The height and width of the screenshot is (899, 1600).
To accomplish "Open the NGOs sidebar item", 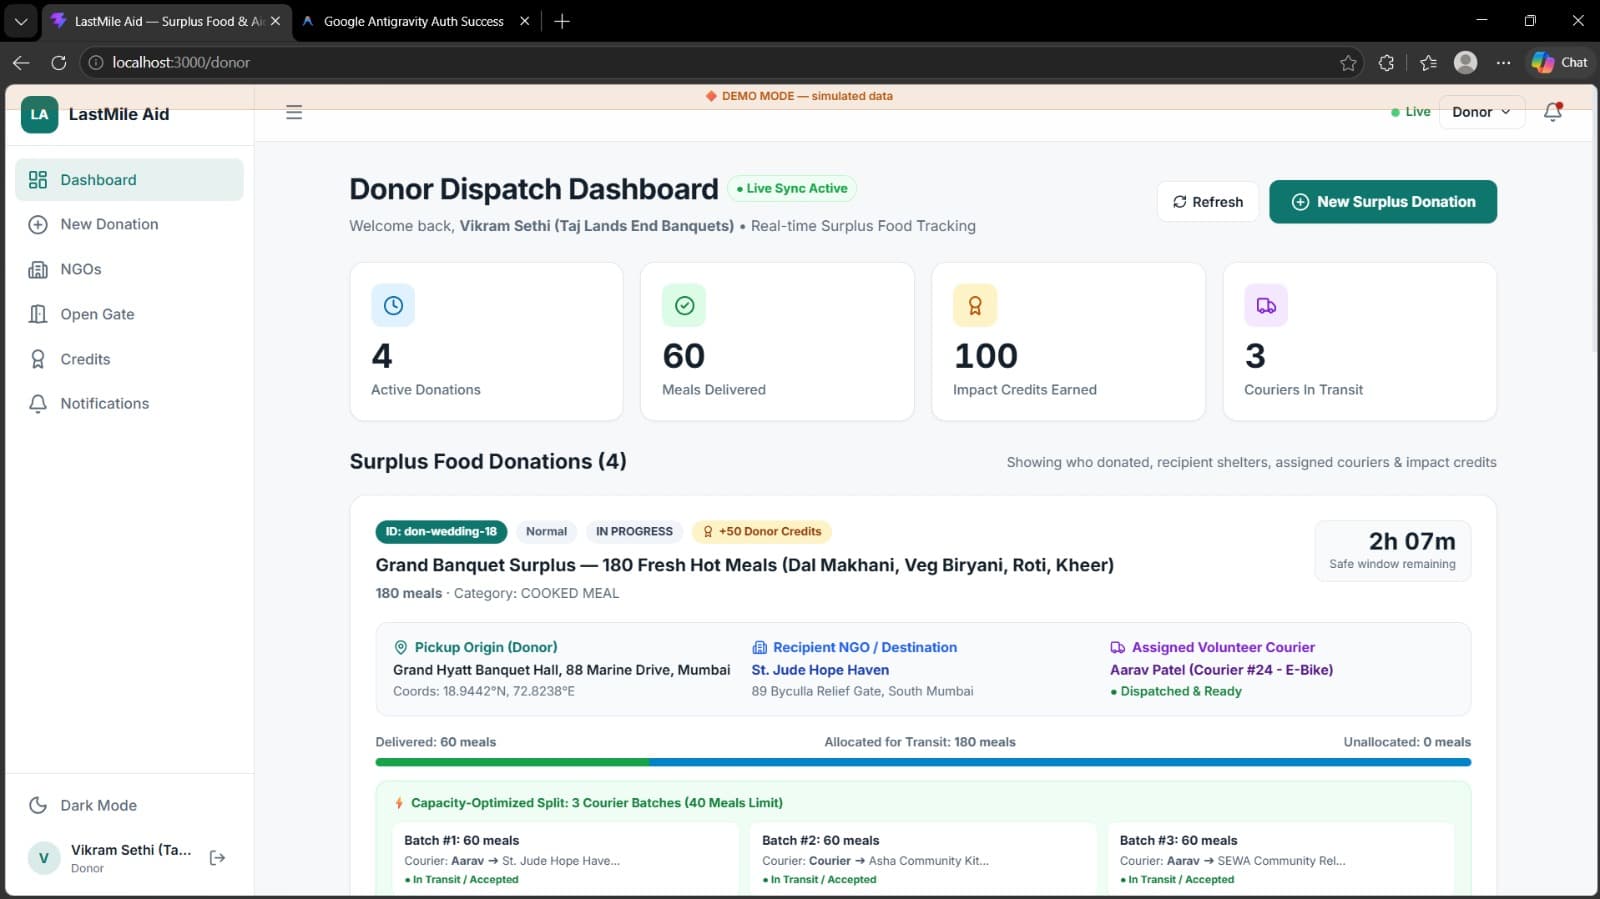I will 129,269.
